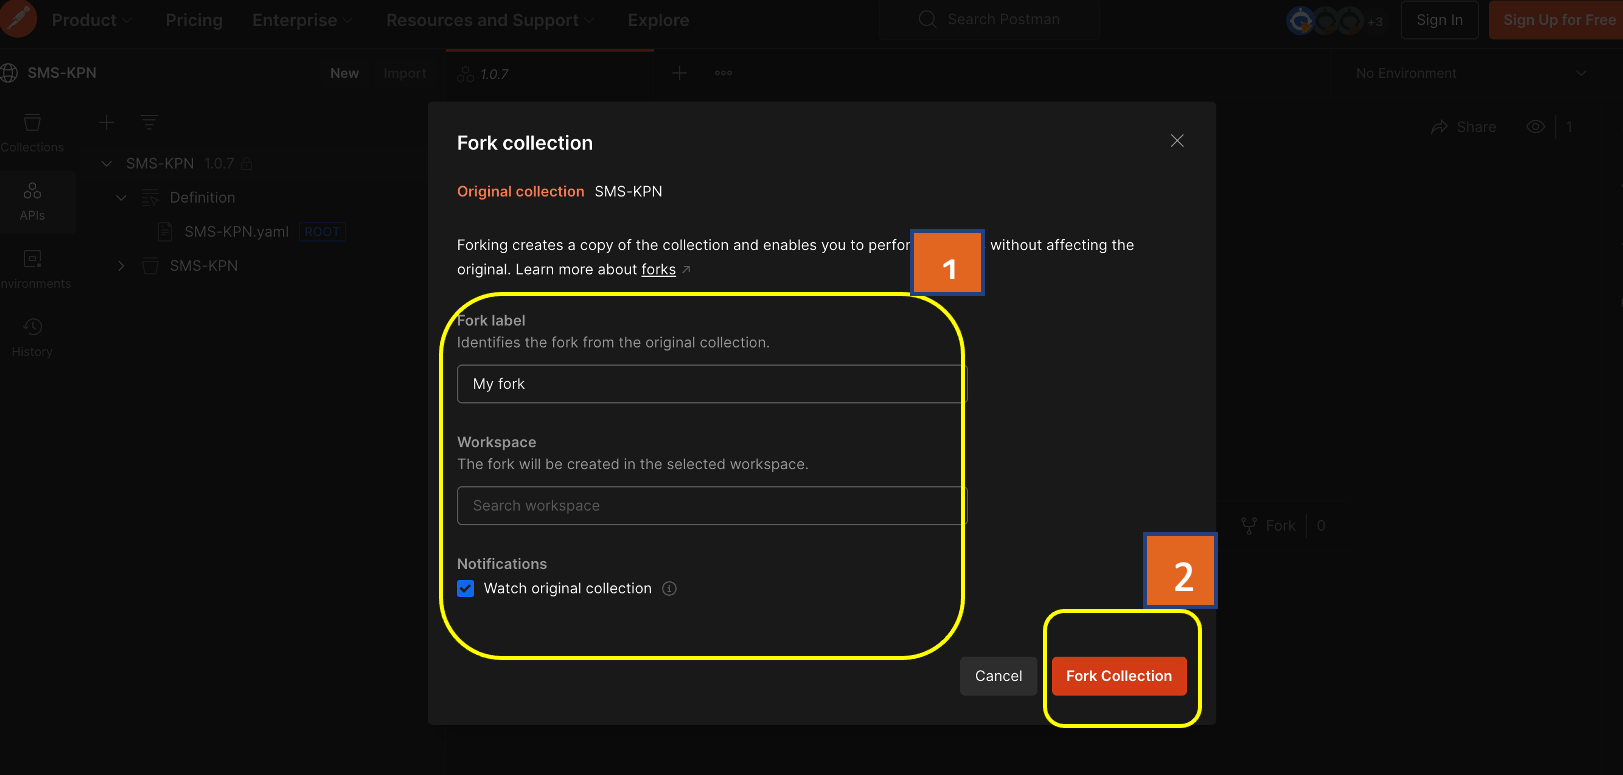Click the filter icon in sidebar
The image size is (1623, 775).
coord(149,122)
